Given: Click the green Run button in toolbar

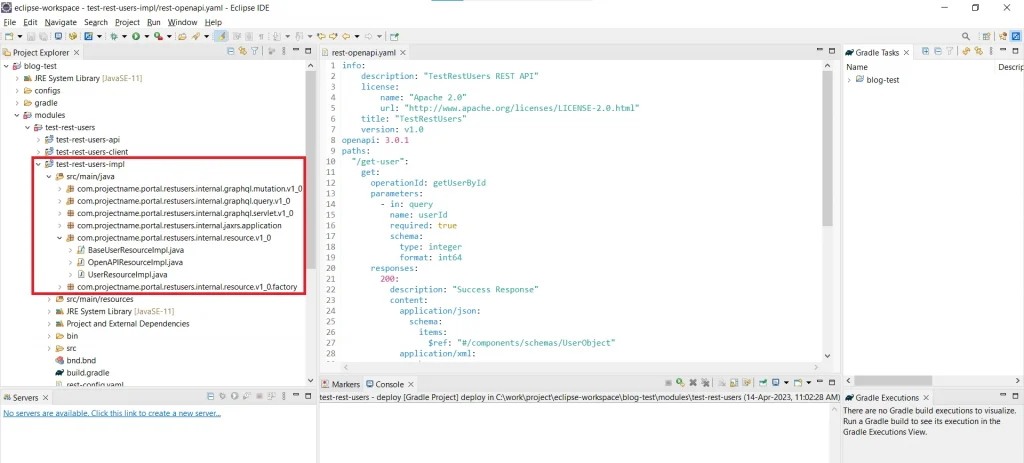Looking at the screenshot, I should pyautogui.click(x=136, y=37).
